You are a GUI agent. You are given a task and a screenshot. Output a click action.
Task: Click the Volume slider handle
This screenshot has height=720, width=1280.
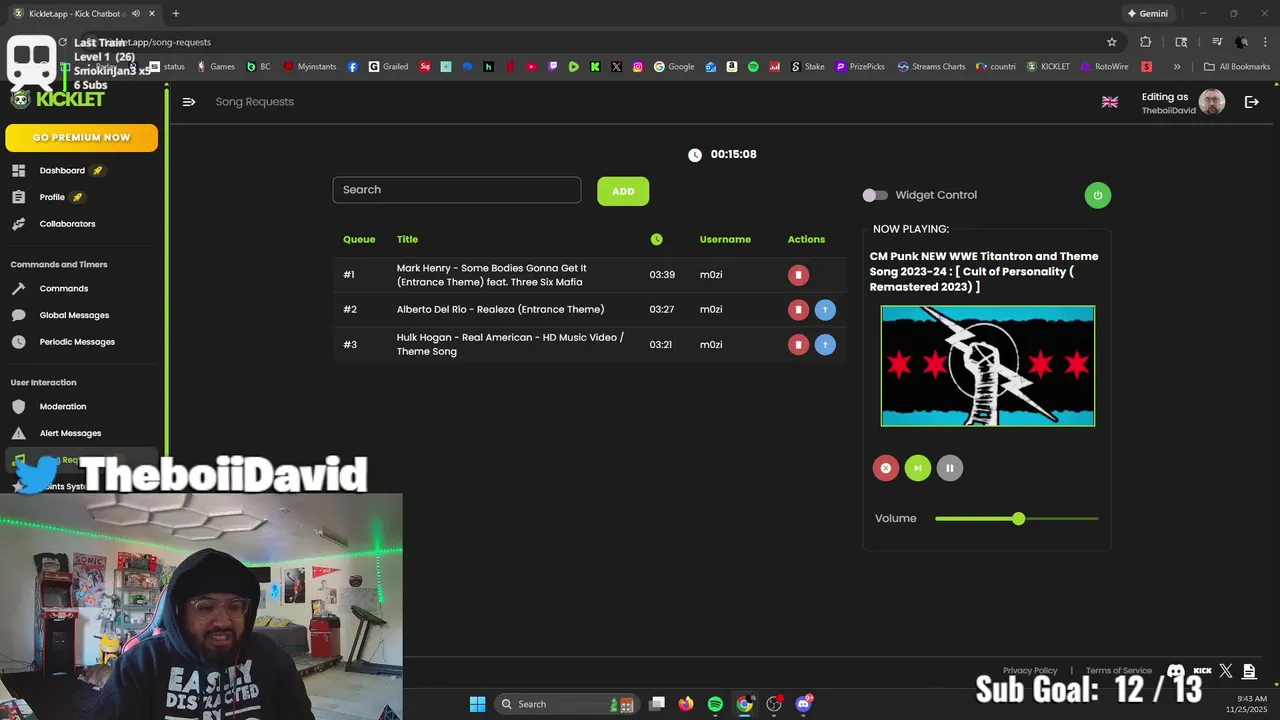(x=1018, y=519)
